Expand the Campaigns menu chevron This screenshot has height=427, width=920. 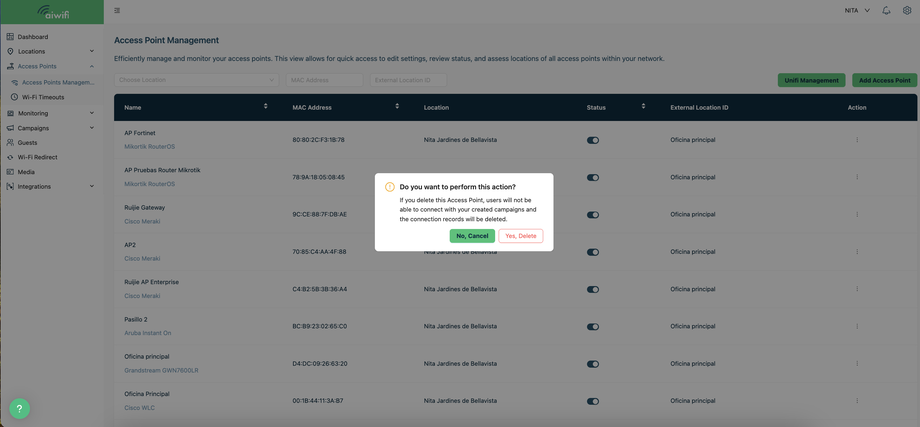[x=92, y=128]
